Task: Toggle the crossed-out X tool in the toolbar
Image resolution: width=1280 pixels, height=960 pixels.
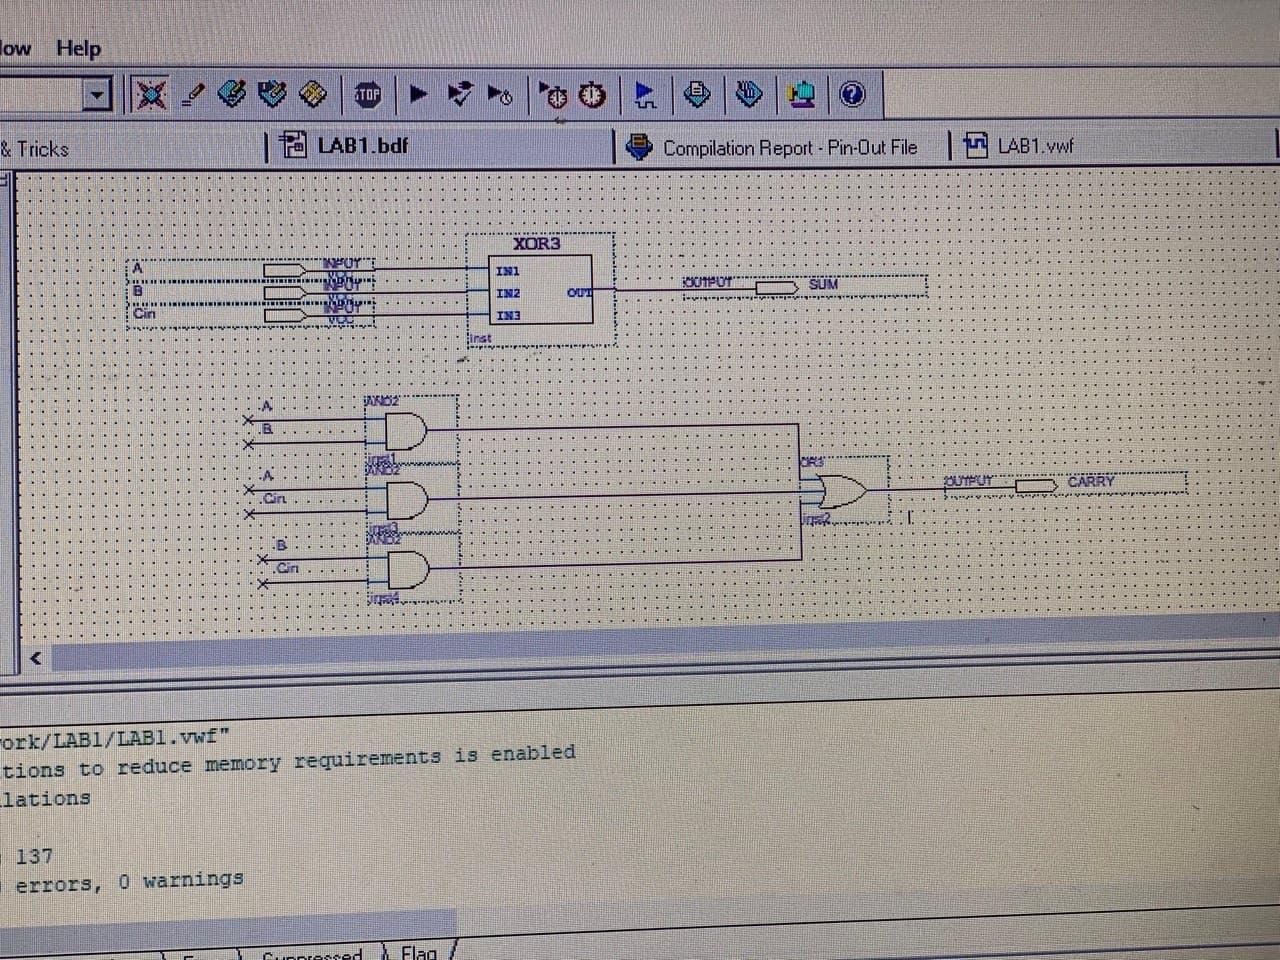Action: (151, 93)
